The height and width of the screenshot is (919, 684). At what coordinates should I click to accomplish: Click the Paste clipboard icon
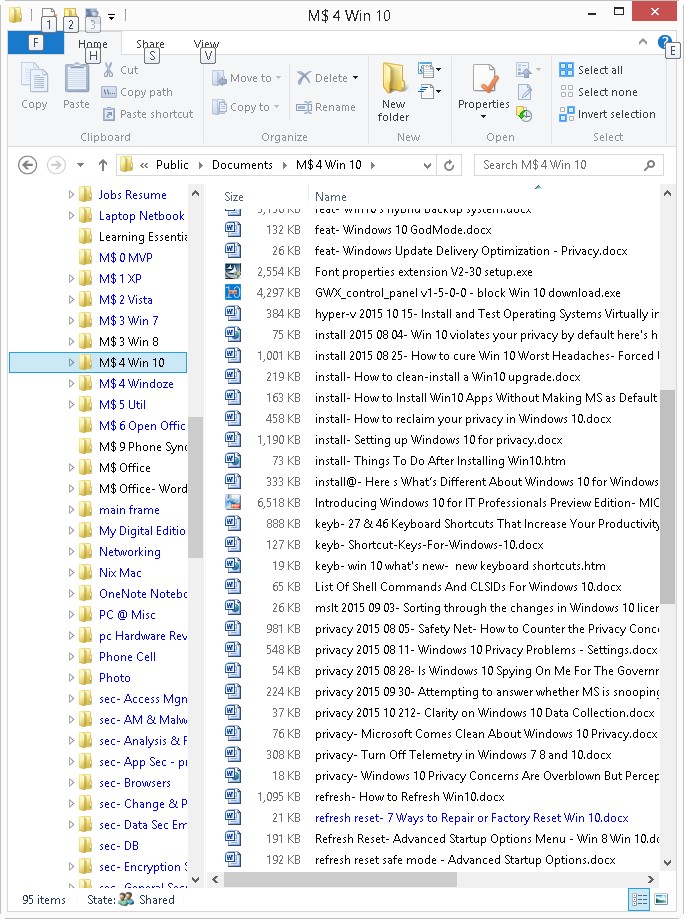[76, 86]
